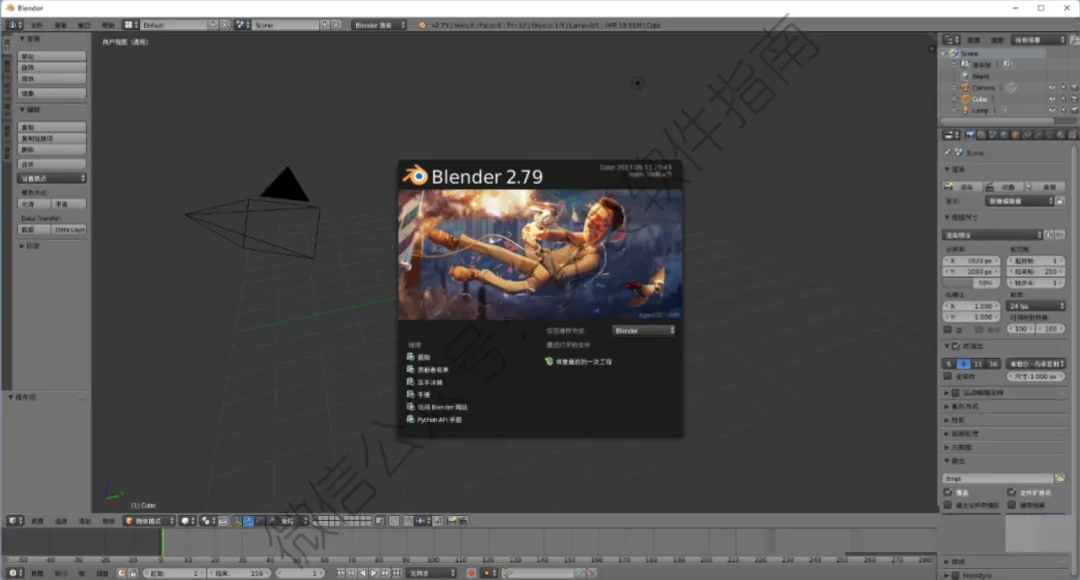Open the 文件 File menu in top bar
The image size is (1080, 580).
[x=37, y=25]
